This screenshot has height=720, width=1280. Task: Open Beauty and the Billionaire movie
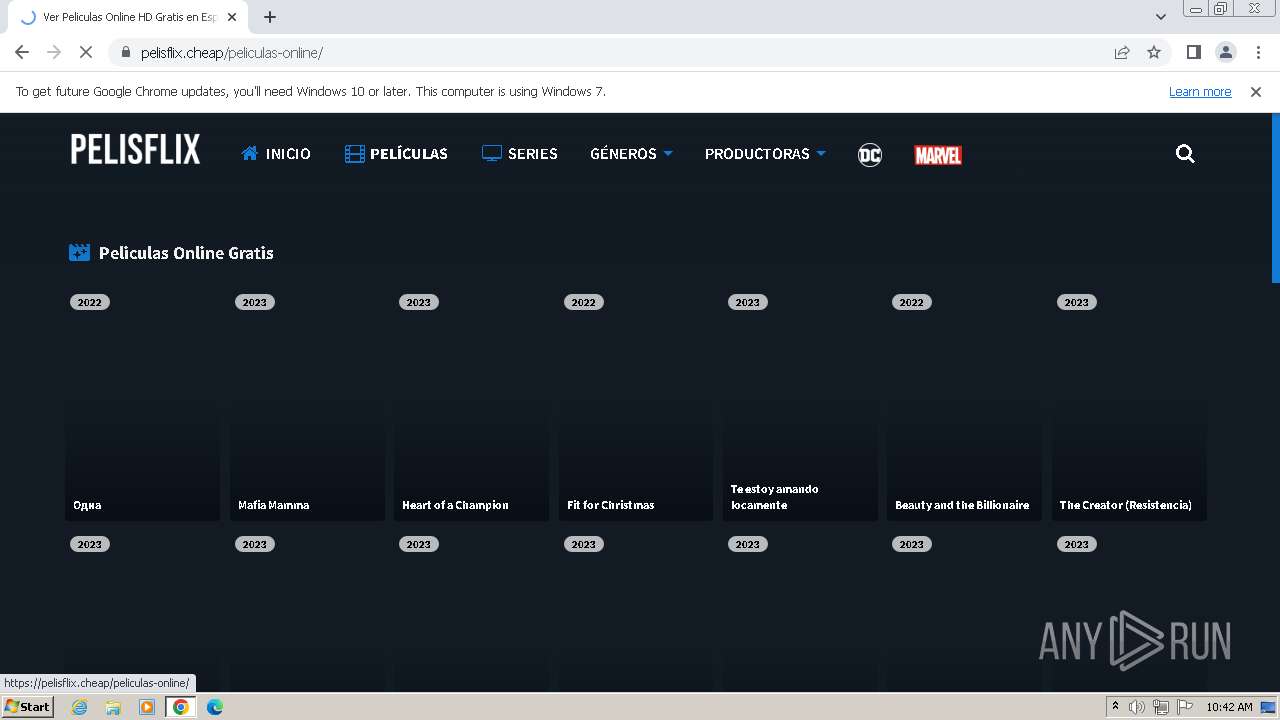964,405
